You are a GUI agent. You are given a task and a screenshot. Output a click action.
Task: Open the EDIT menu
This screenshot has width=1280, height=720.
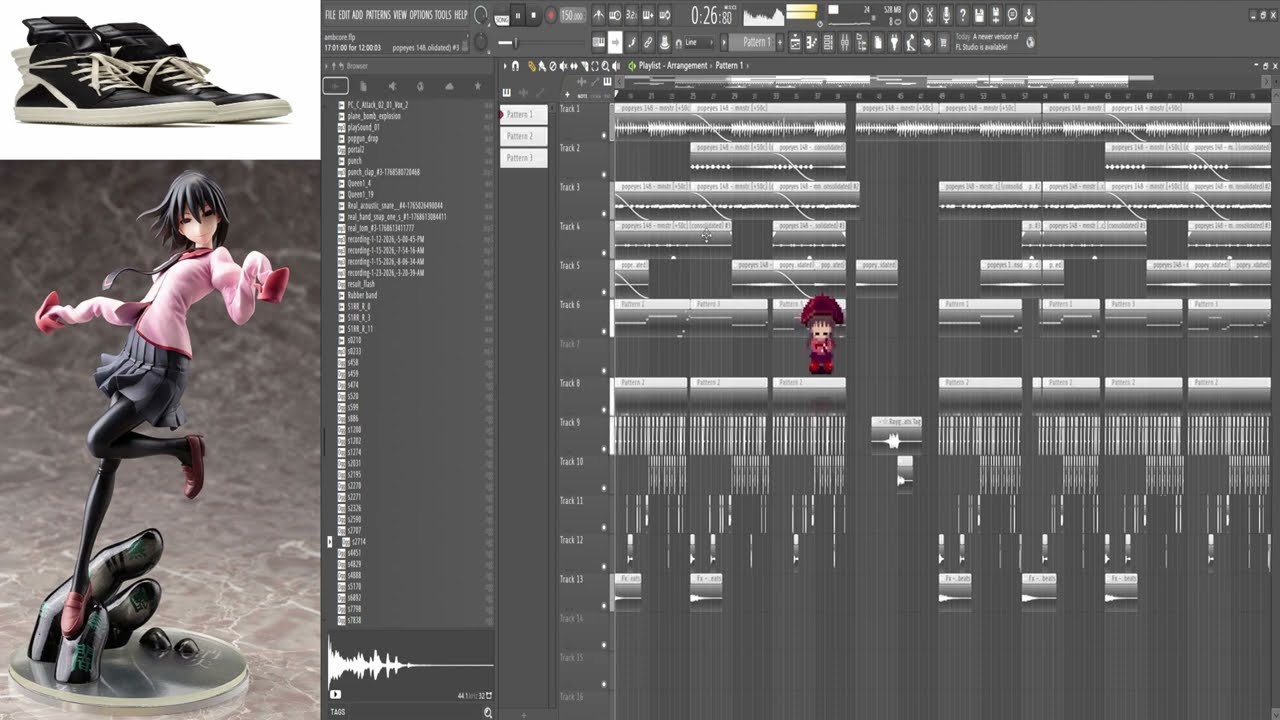click(344, 15)
